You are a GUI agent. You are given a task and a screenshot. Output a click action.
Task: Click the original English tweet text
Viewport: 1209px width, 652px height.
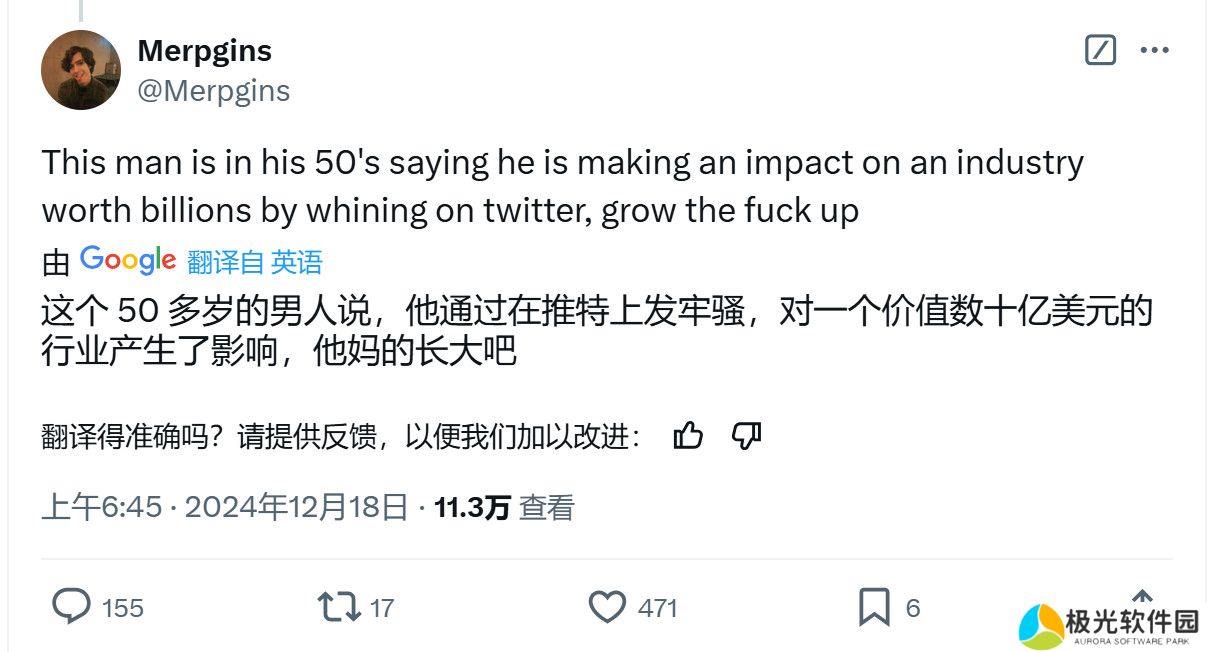point(562,187)
